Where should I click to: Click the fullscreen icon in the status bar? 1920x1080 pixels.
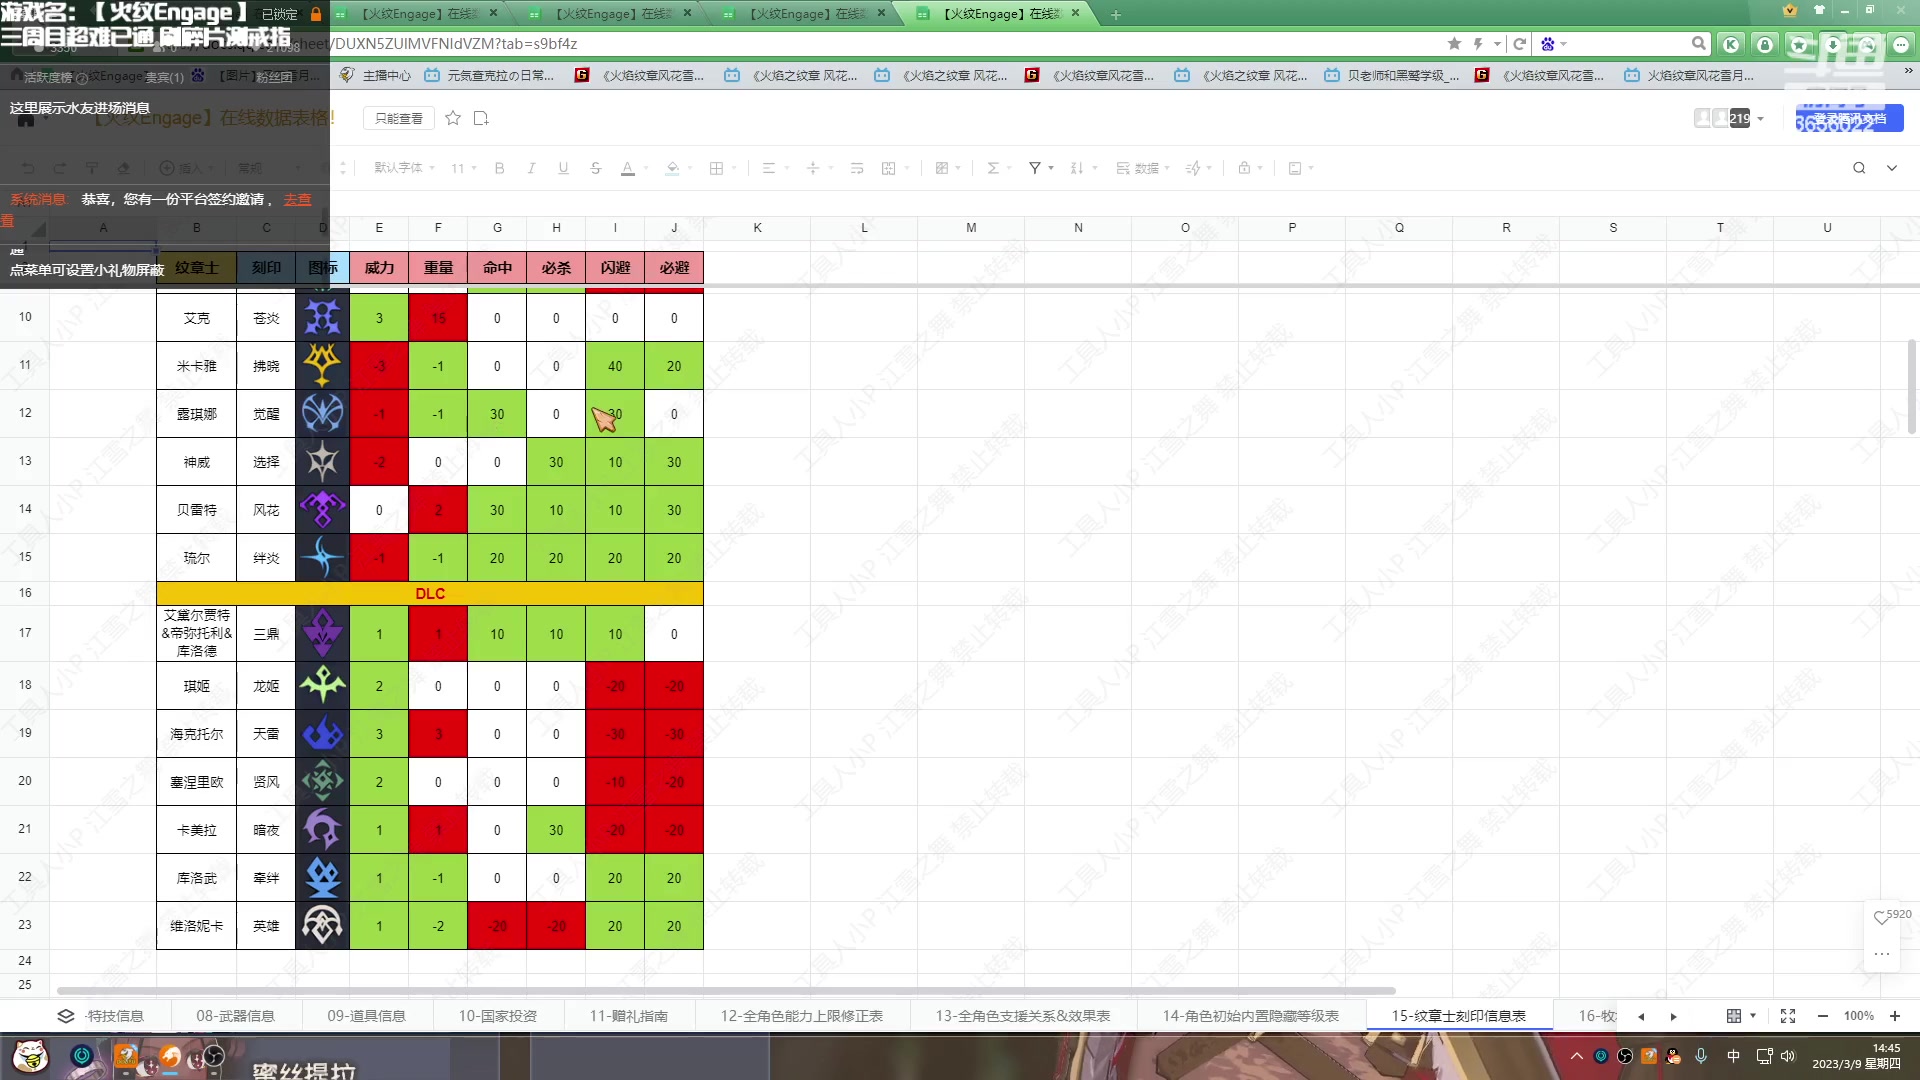click(1788, 1016)
